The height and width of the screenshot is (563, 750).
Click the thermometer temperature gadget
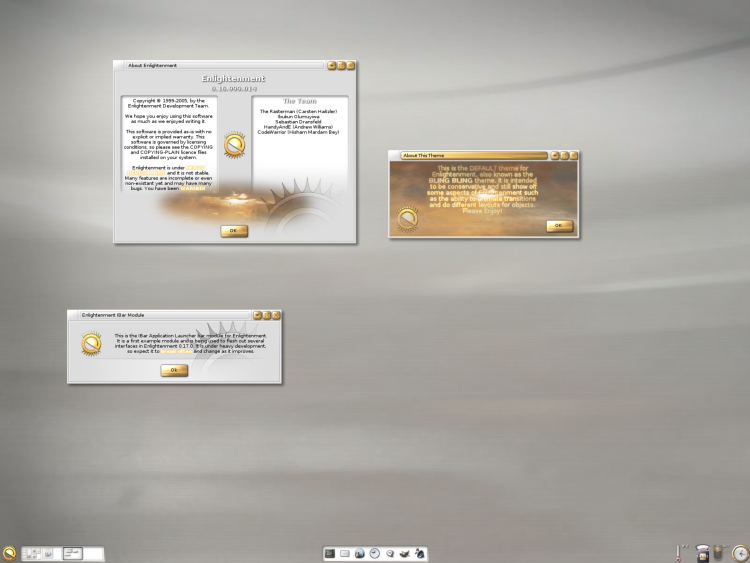click(679, 553)
